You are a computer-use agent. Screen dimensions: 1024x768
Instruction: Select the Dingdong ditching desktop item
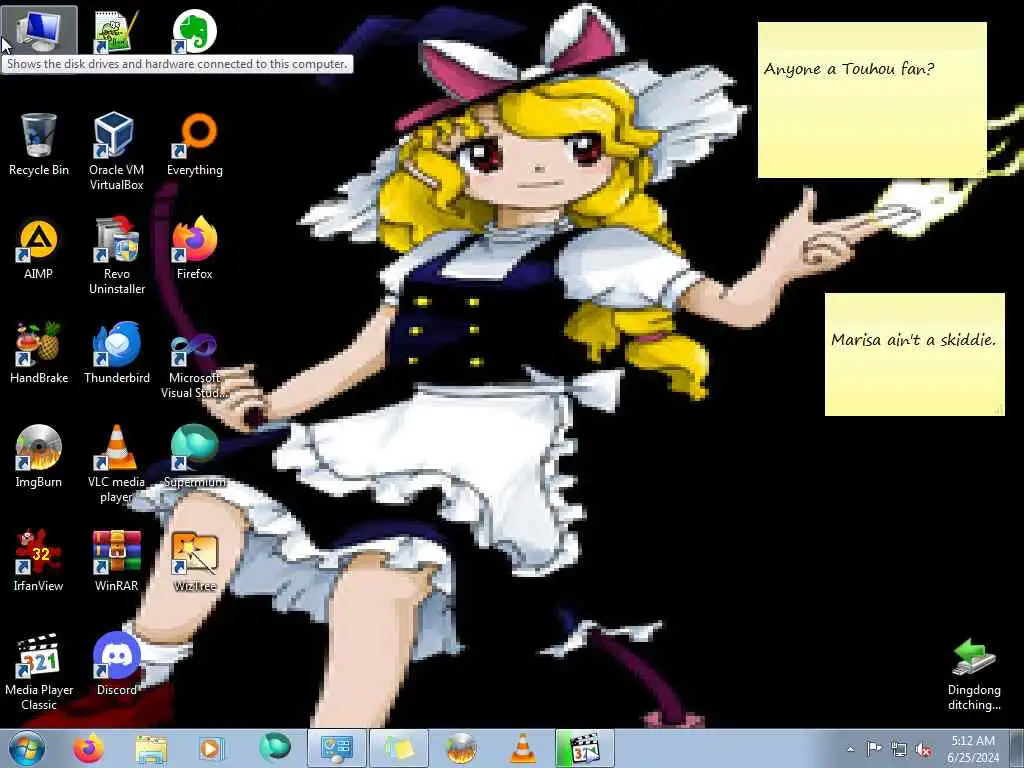click(x=974, y=674)
